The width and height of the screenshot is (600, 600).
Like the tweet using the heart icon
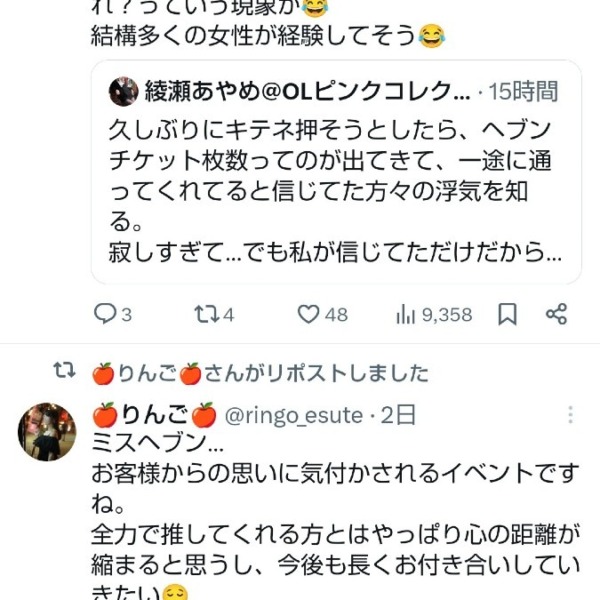(x=309, y=314)
